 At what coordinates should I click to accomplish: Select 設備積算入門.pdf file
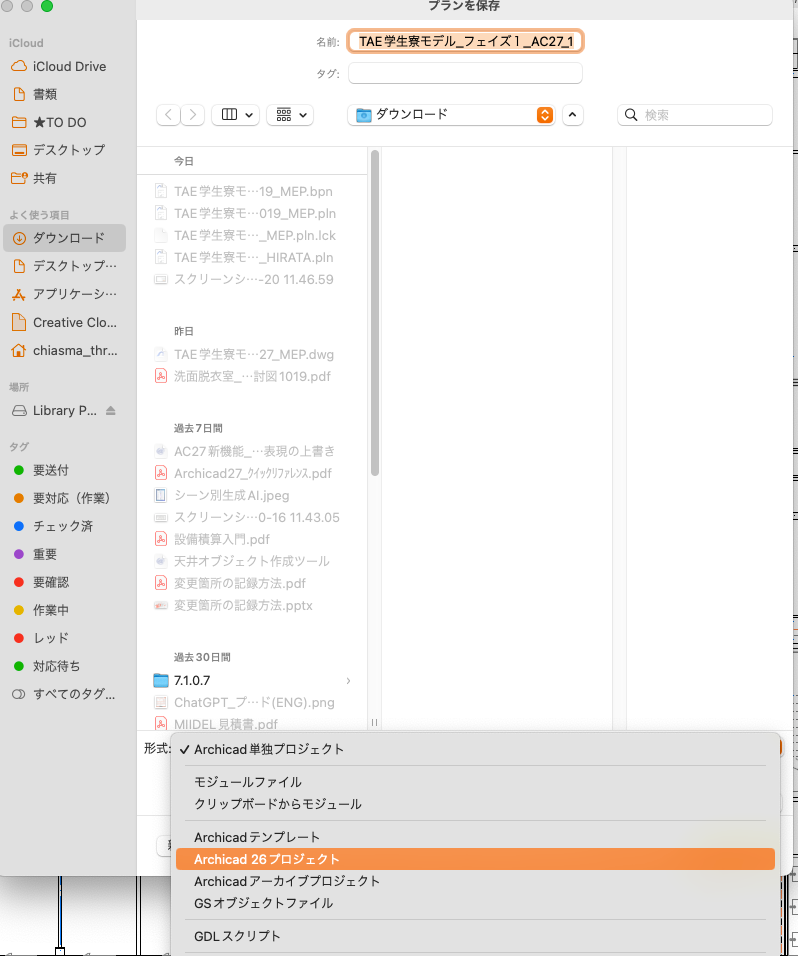pyautogui.click(x=253, y=539)
